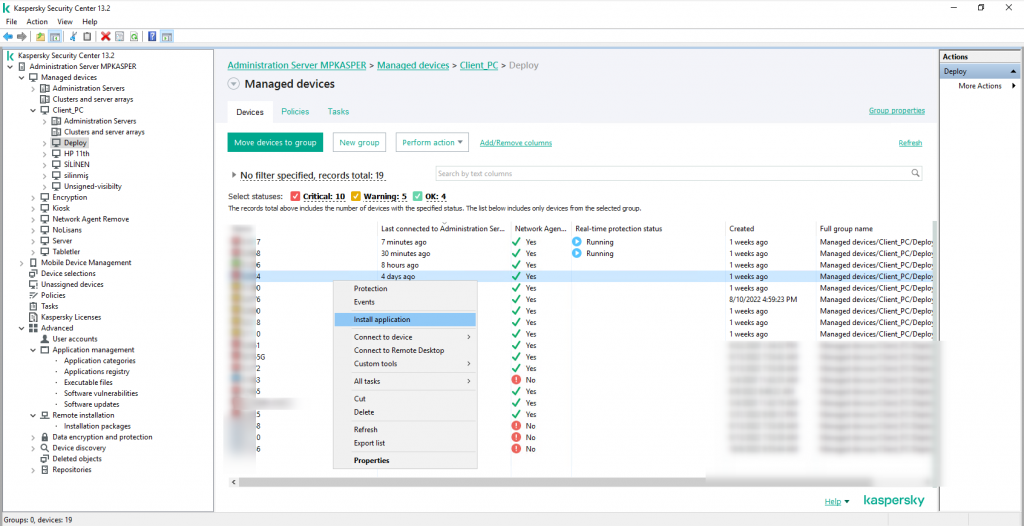Click the Back arrow in the toolbar
1024x526 pixels.
pyautogui.click(x=9, y=36)
